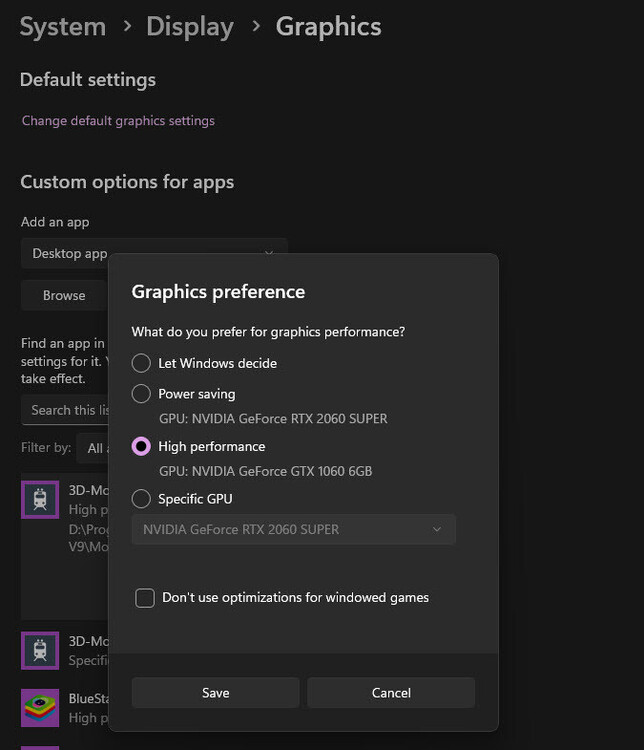
Task: Pick the Specific GPU radio option
Action: 141,498
